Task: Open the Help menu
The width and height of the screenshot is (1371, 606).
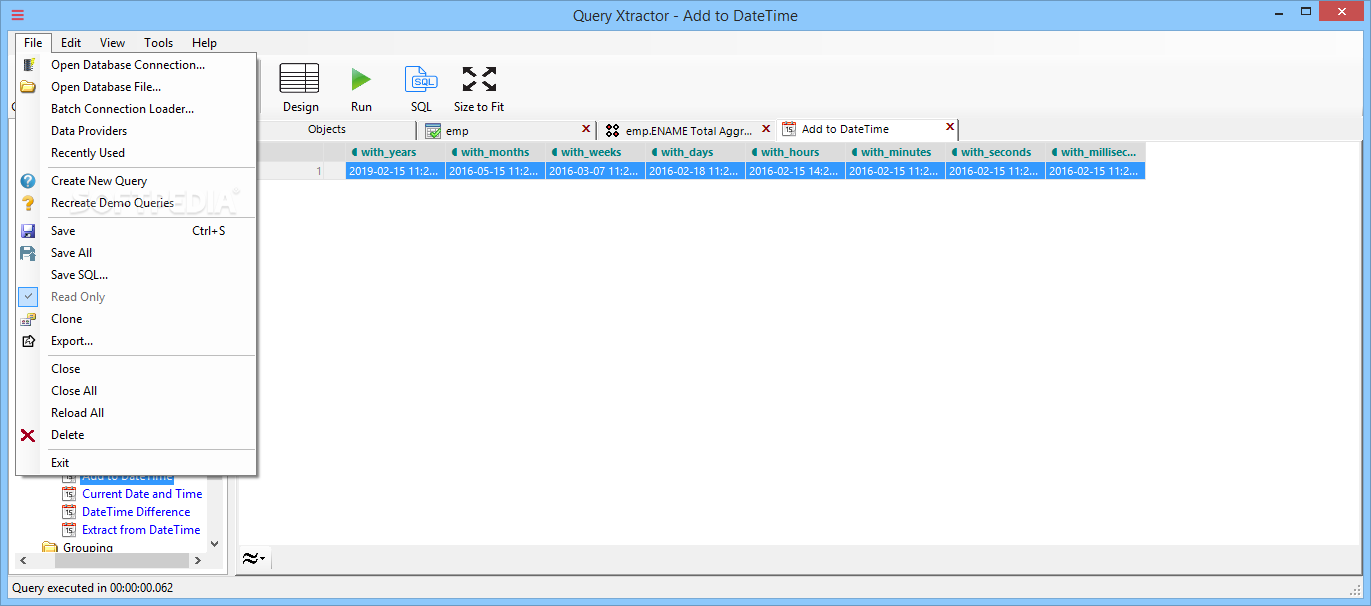Action: click(204, 43)
